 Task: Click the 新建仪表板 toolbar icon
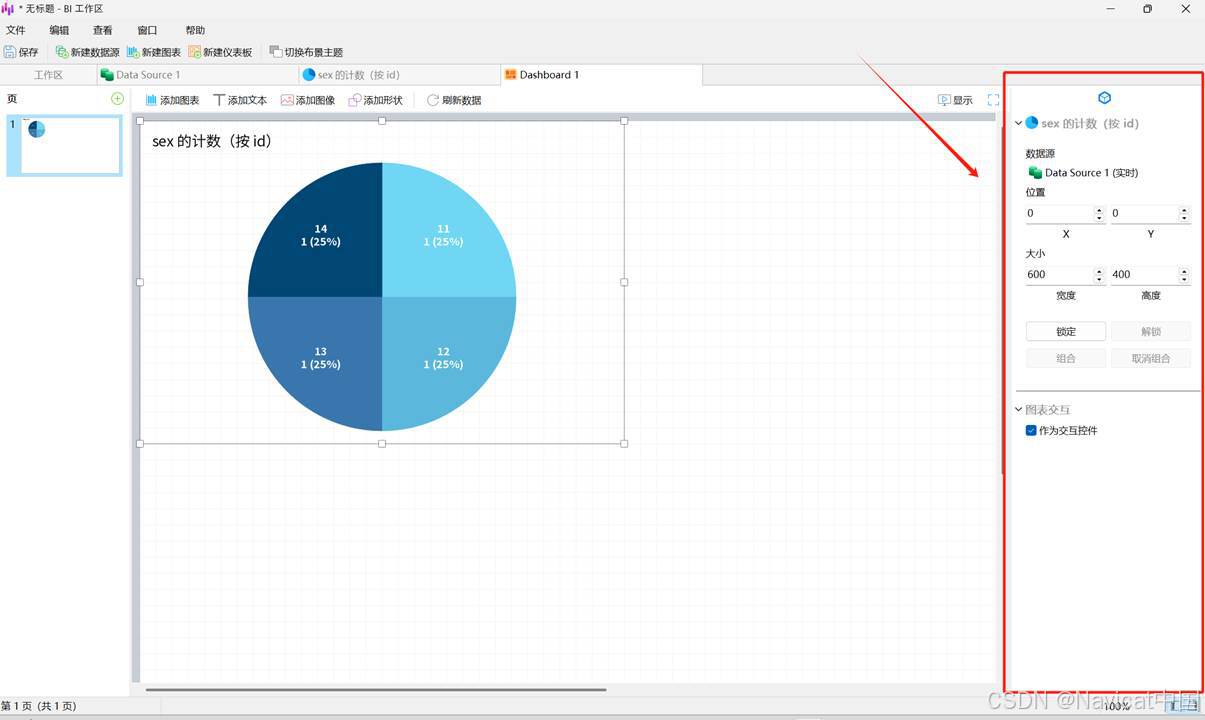click(195, 52)
